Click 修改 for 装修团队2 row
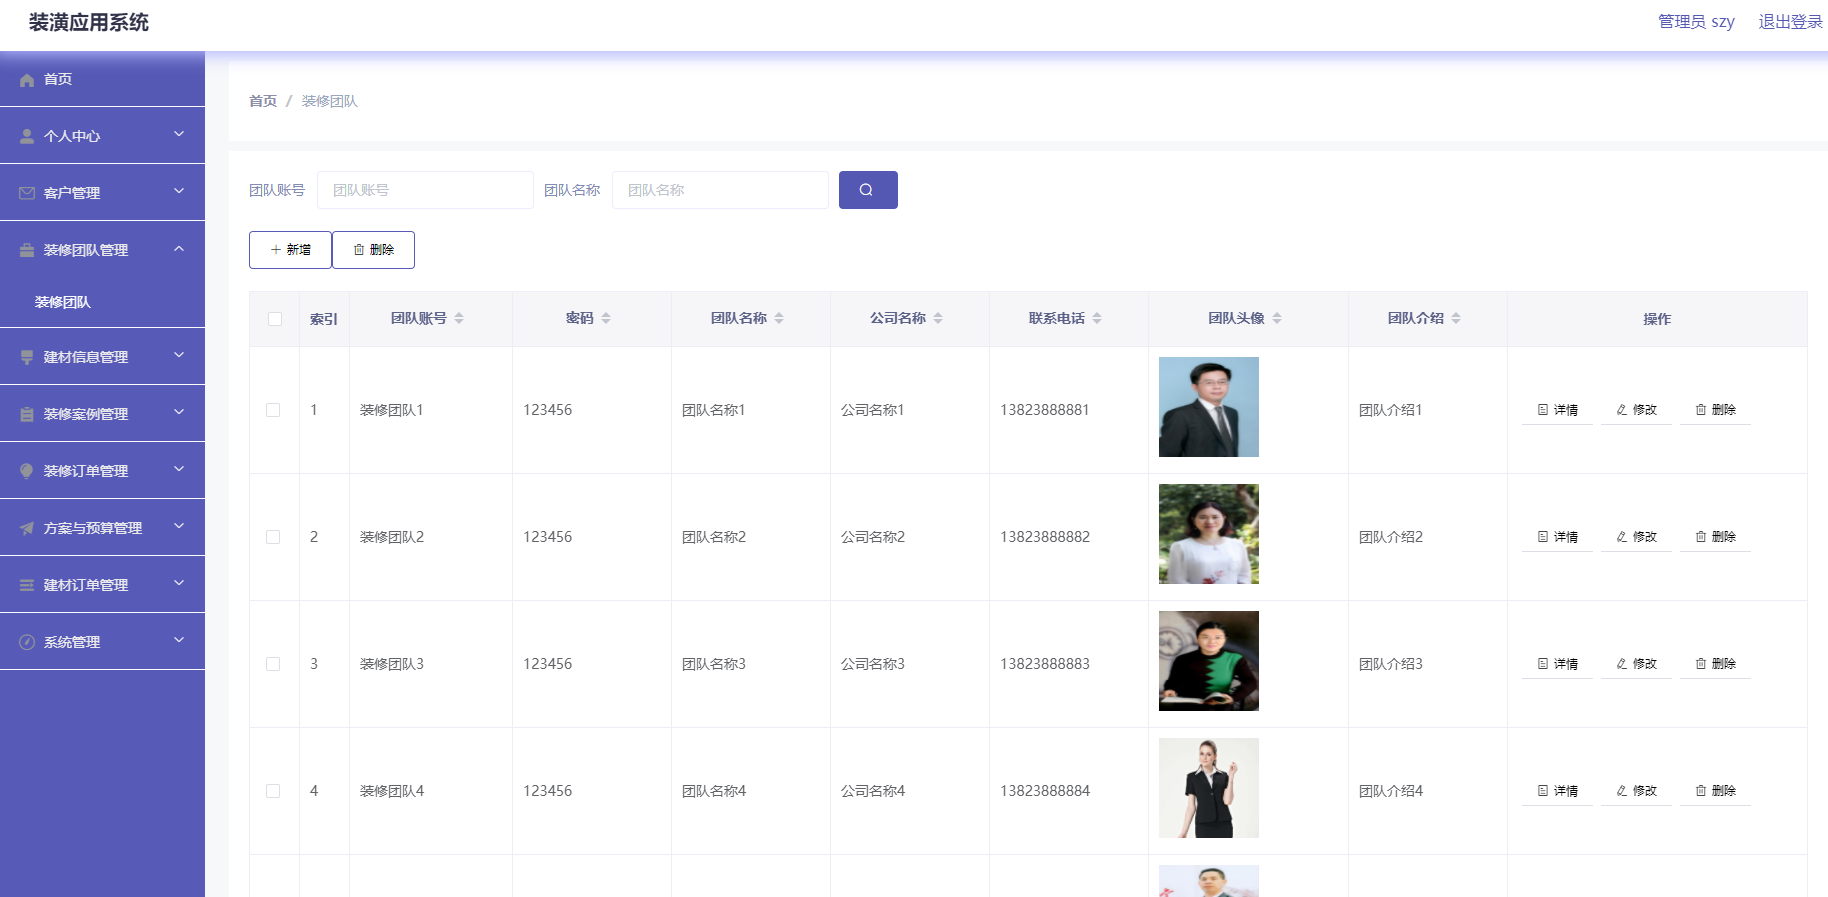 [1636, 537]
